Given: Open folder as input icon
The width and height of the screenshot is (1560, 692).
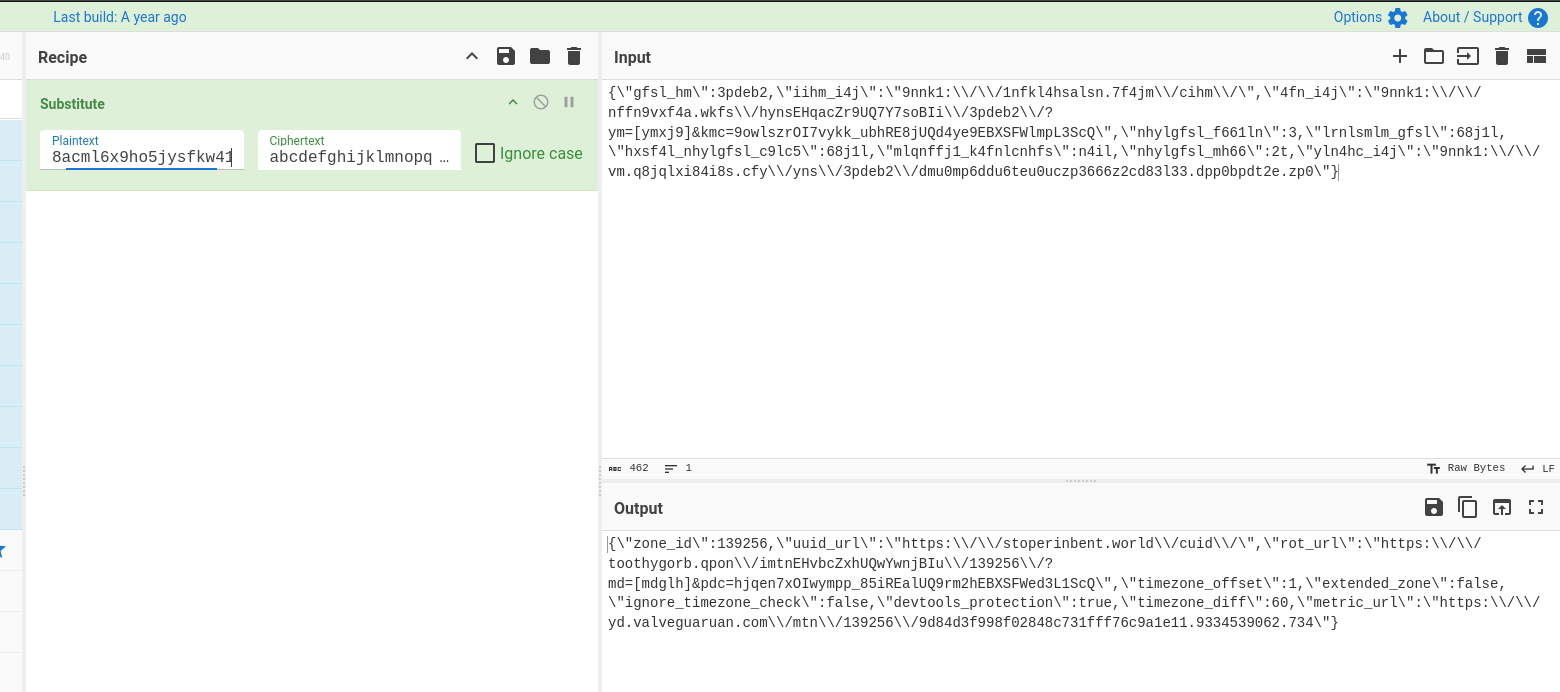Looking at the screenshot, I should (1434, 56).
